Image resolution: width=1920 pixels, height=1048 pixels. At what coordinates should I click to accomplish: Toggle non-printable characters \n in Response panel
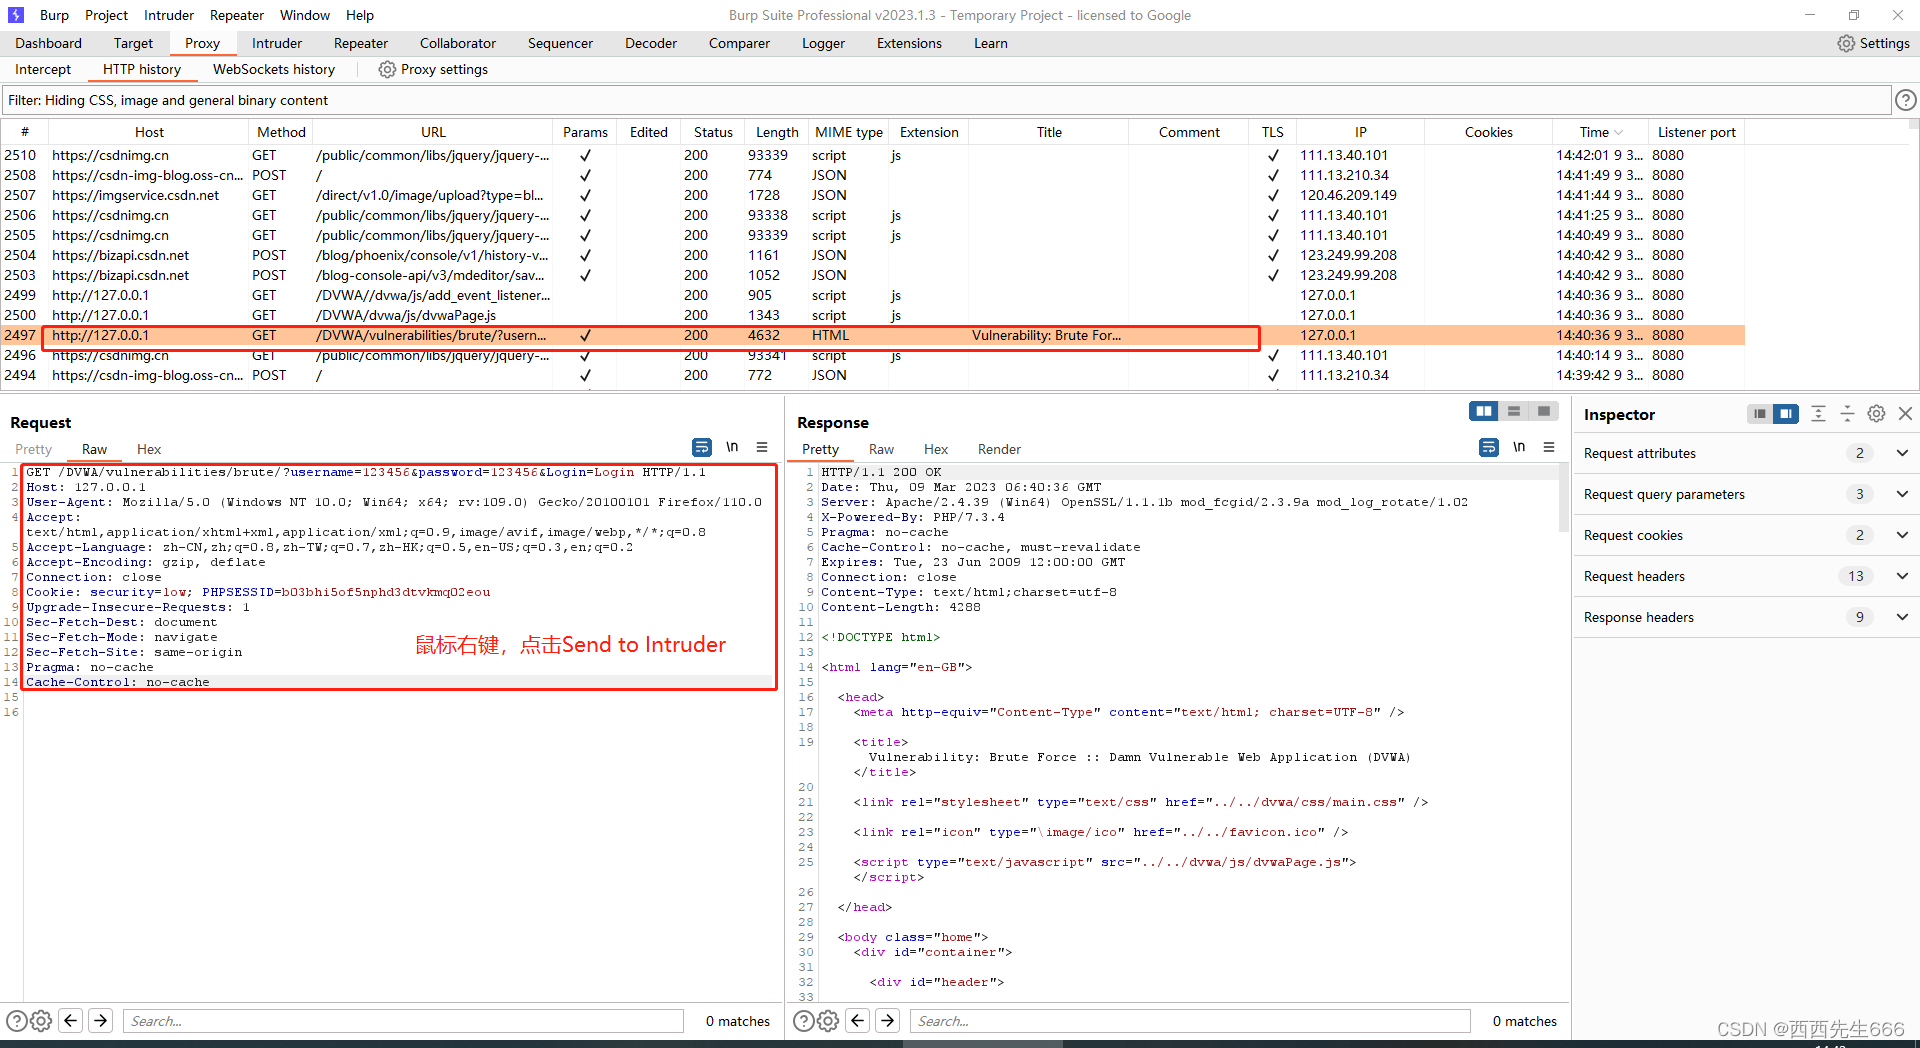(x=1519, y=447)
